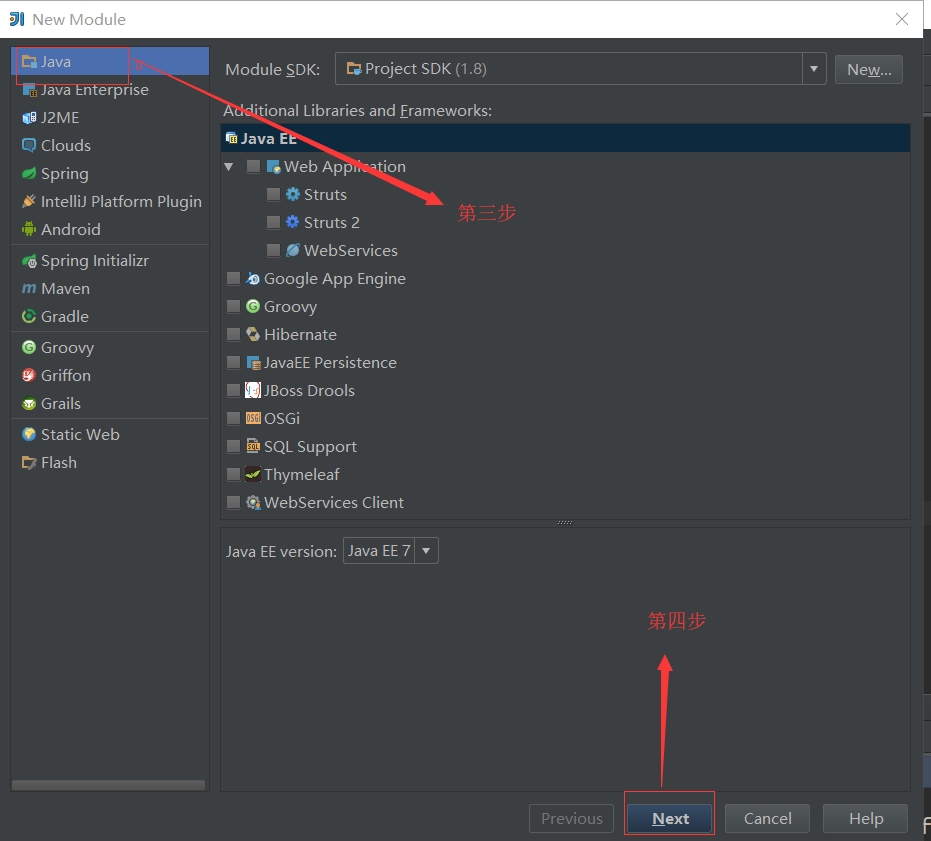Click the Static Web globe icon
The width and height of the screenshot is (931, 841).
click(x=29, y=434)
